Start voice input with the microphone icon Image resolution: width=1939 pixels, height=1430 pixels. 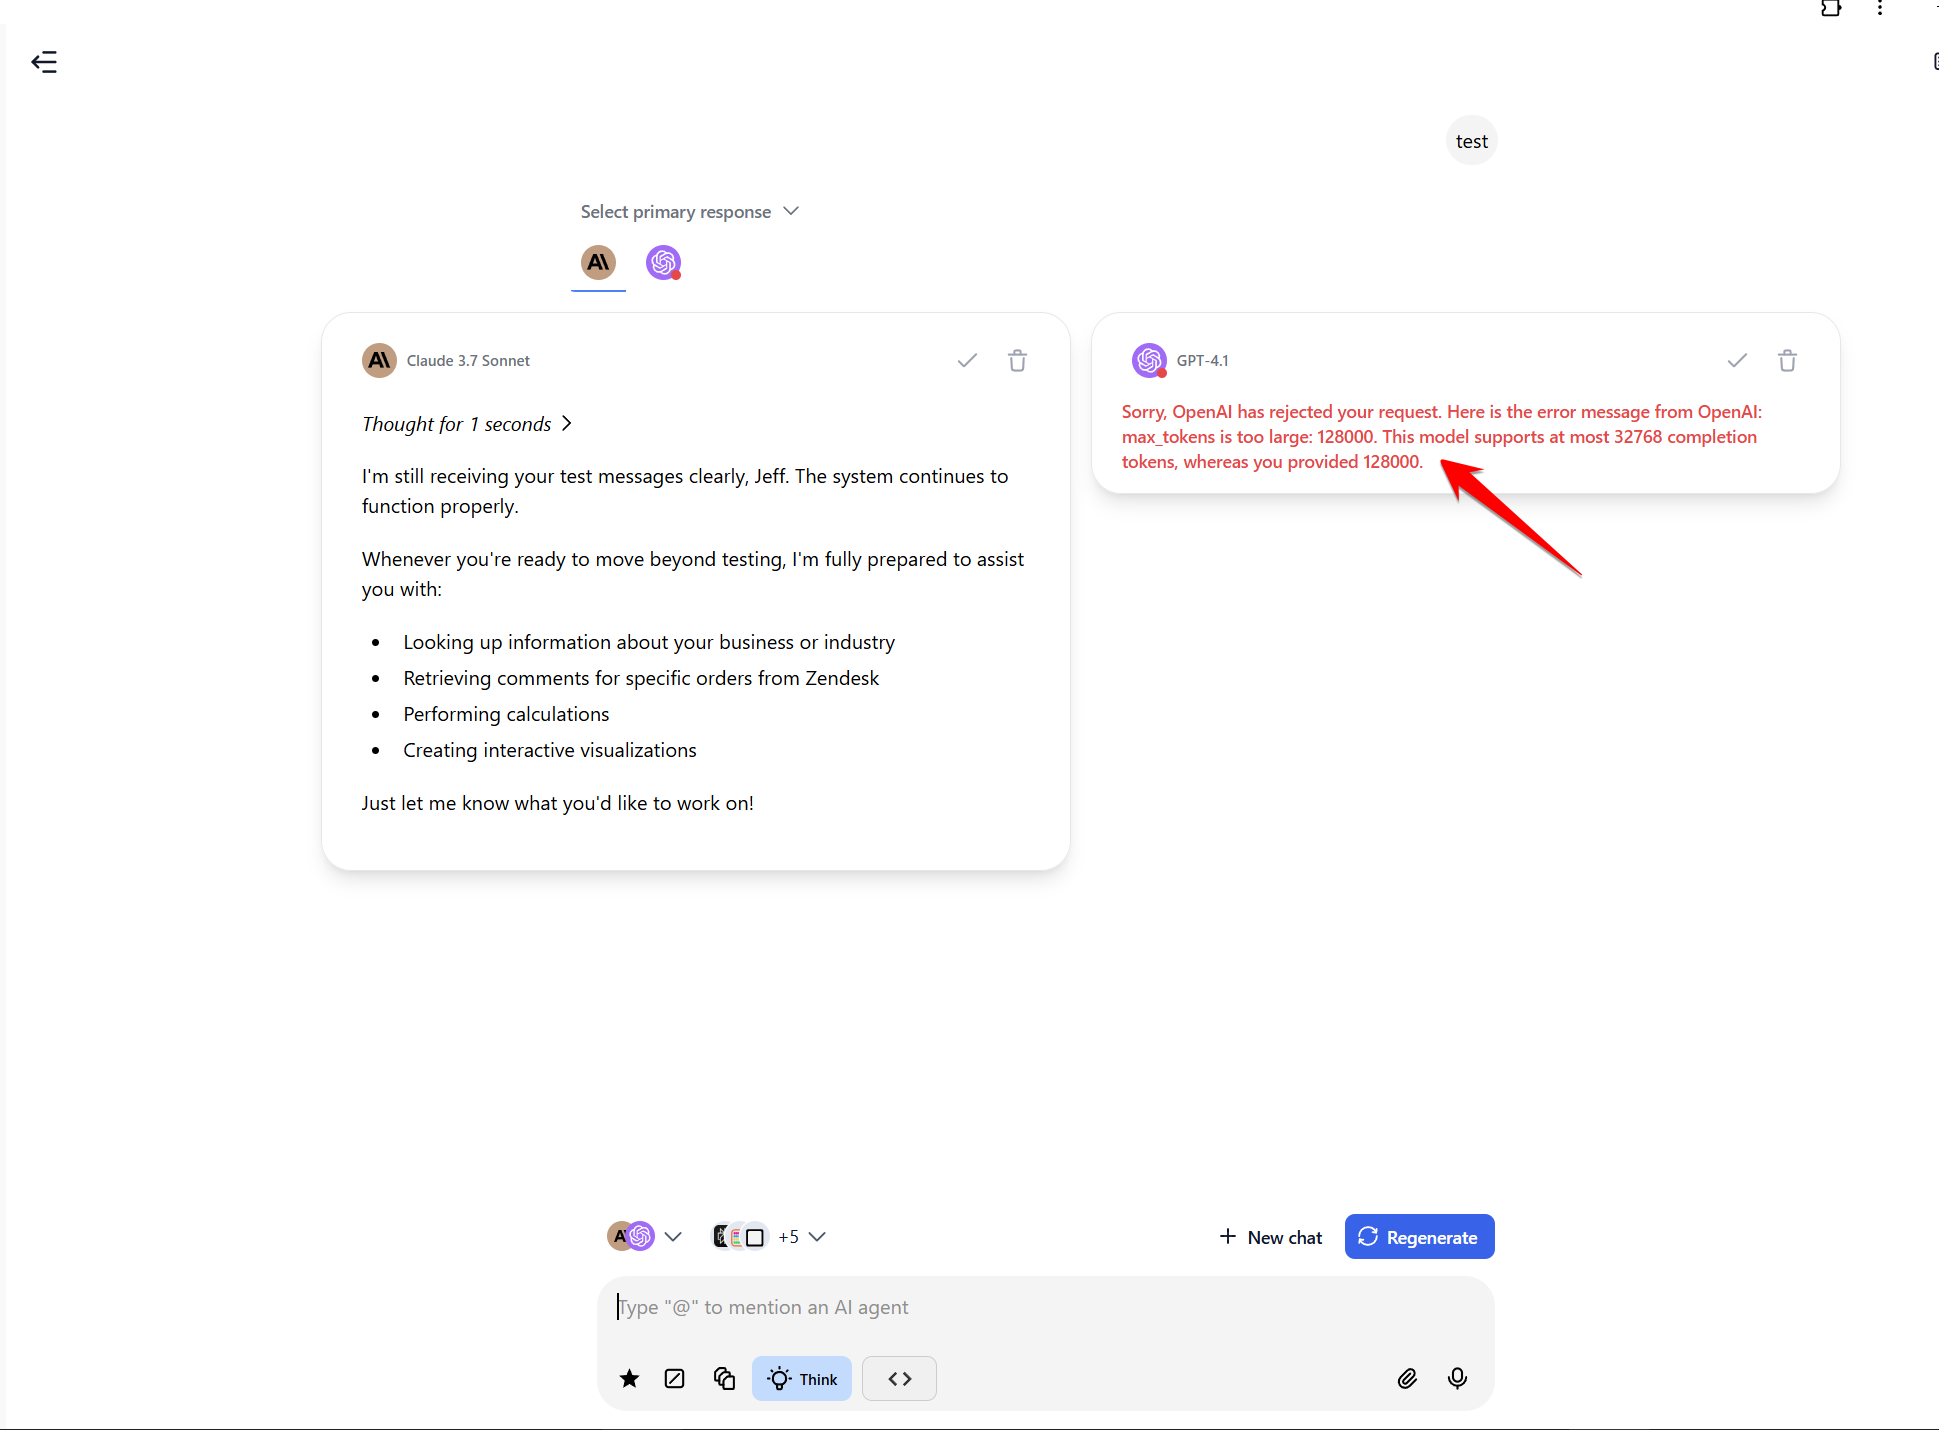[1457, 1379]
